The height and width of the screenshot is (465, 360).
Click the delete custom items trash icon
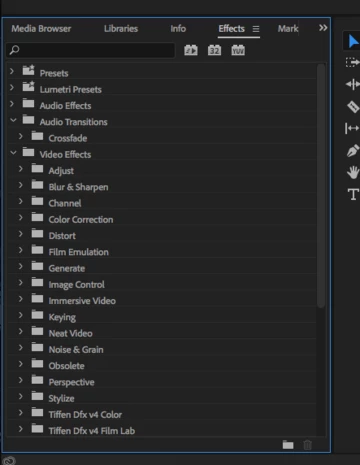[307, 445]
